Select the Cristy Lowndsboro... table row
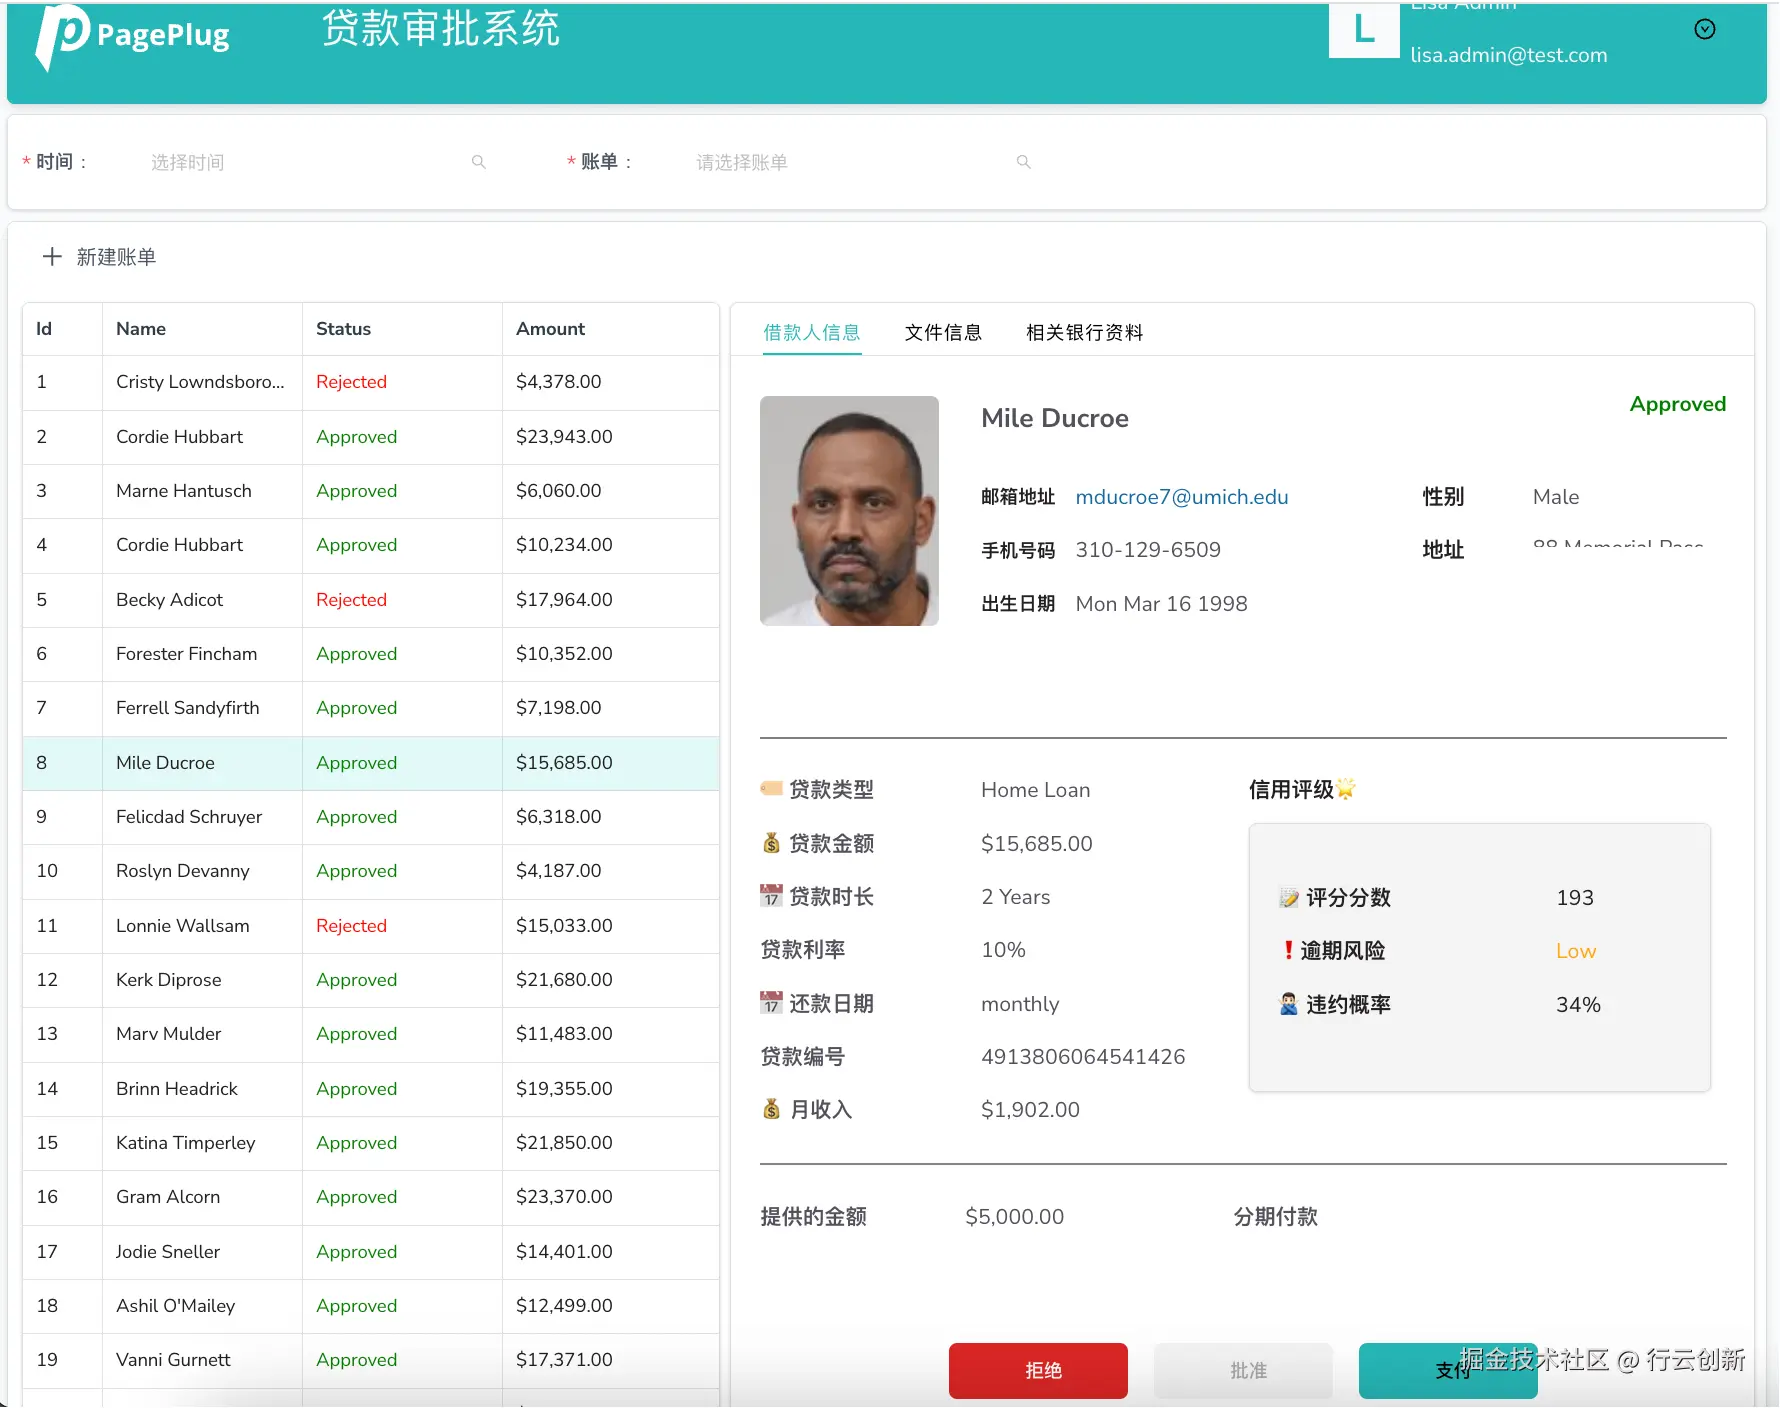The width and height of the screenshot is (1780, 1408). click(371, 382)
